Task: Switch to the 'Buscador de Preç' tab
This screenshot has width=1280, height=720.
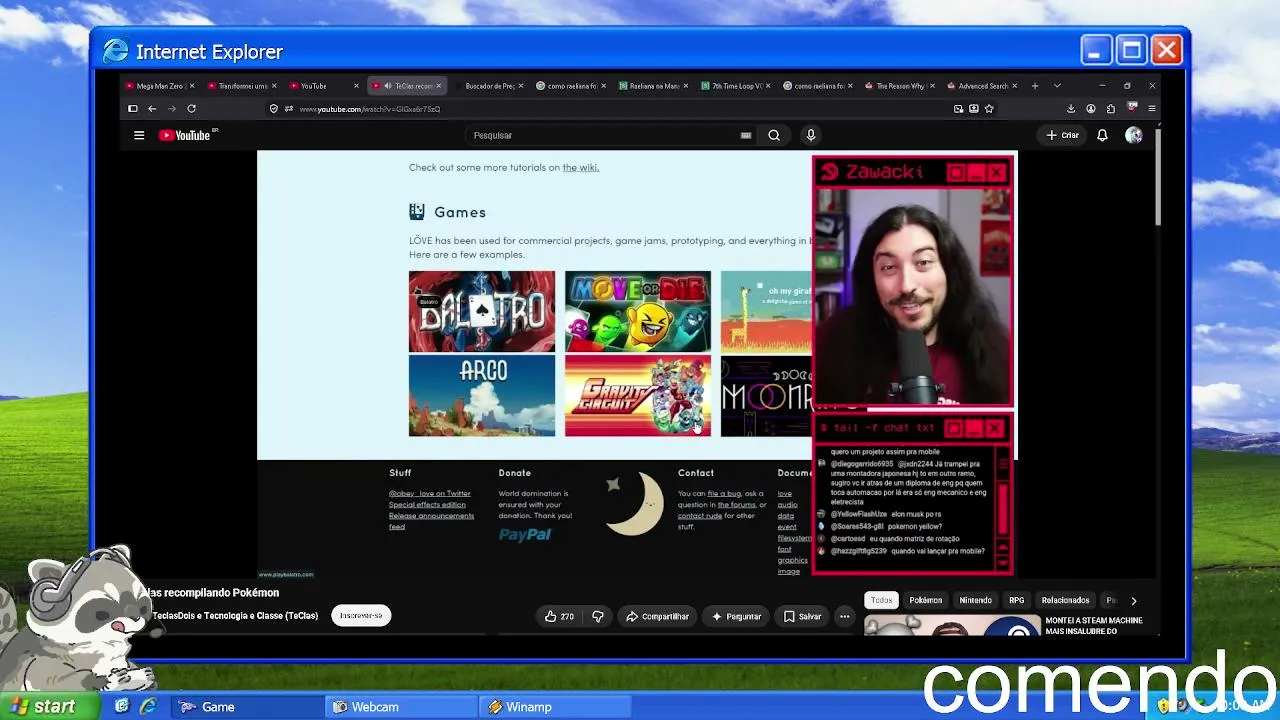Action: (490, 86)
